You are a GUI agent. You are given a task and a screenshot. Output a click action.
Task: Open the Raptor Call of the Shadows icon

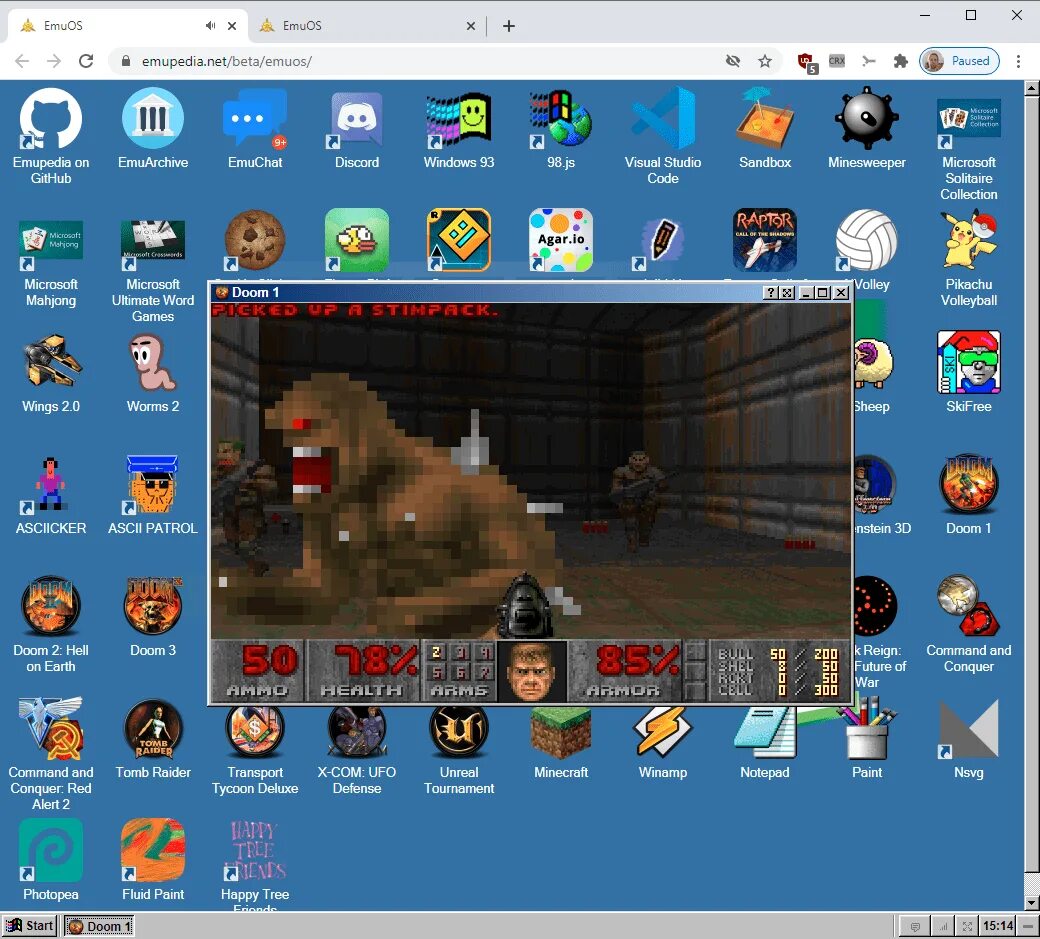(765, 240)
